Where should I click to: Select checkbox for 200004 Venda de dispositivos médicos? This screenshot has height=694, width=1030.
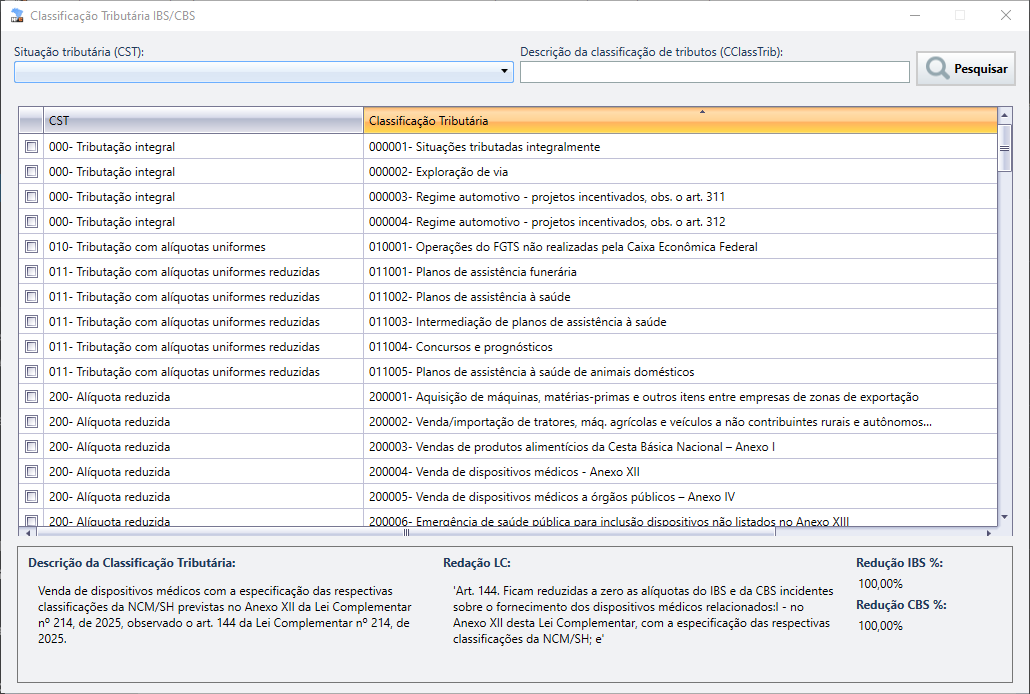(x=31, y=472)
